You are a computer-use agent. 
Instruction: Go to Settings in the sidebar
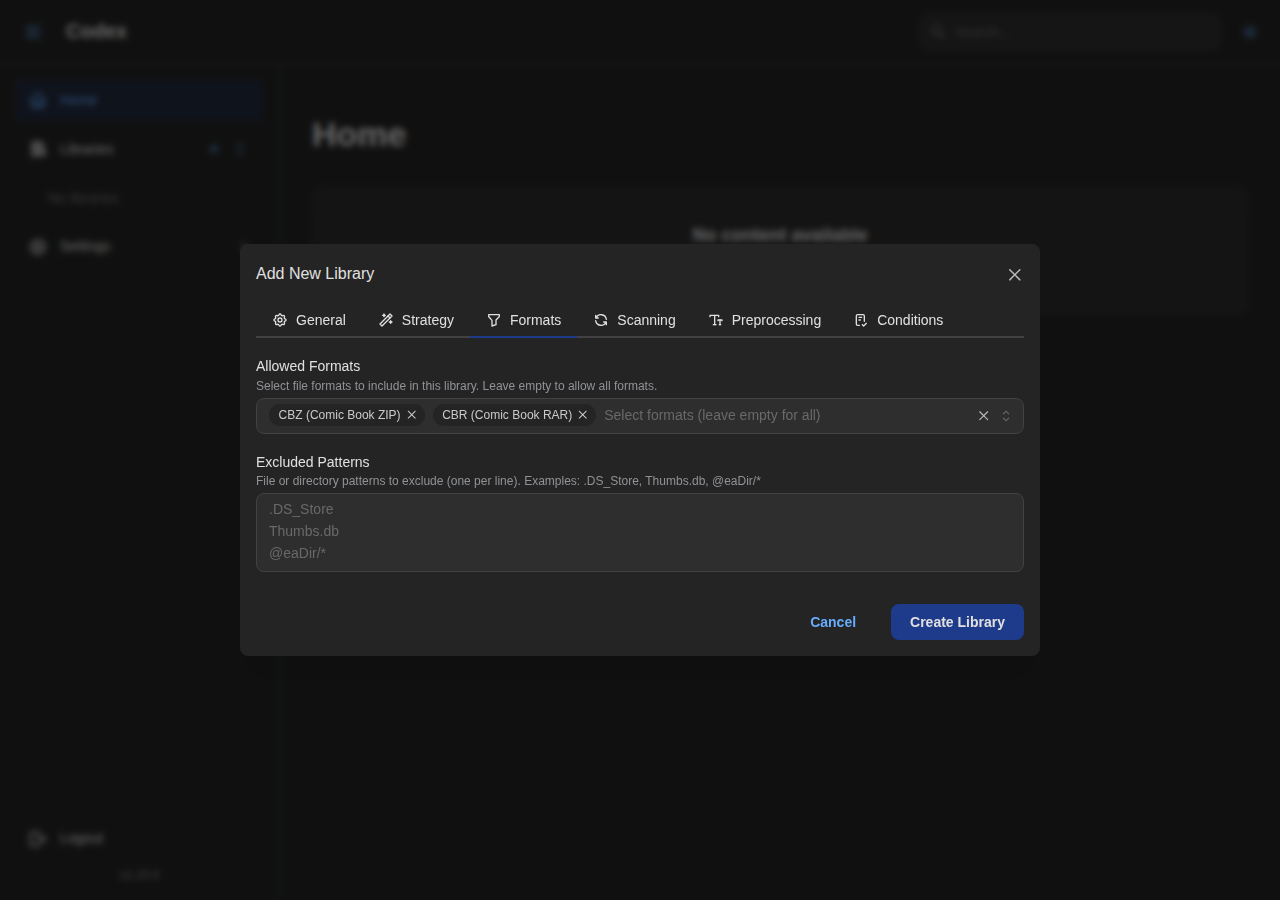point(84,246)
